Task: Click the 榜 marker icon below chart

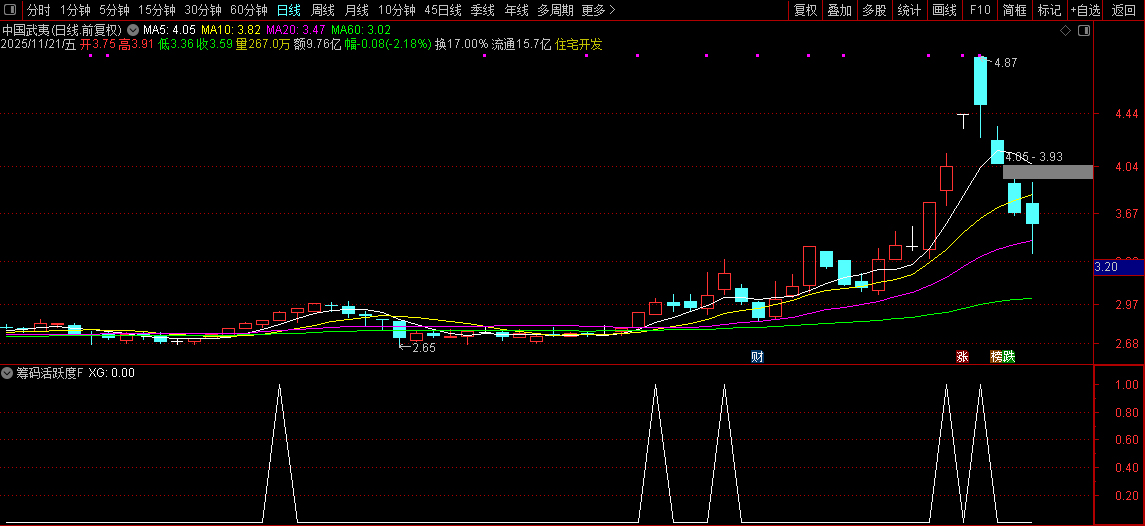Action: (996, 356)
